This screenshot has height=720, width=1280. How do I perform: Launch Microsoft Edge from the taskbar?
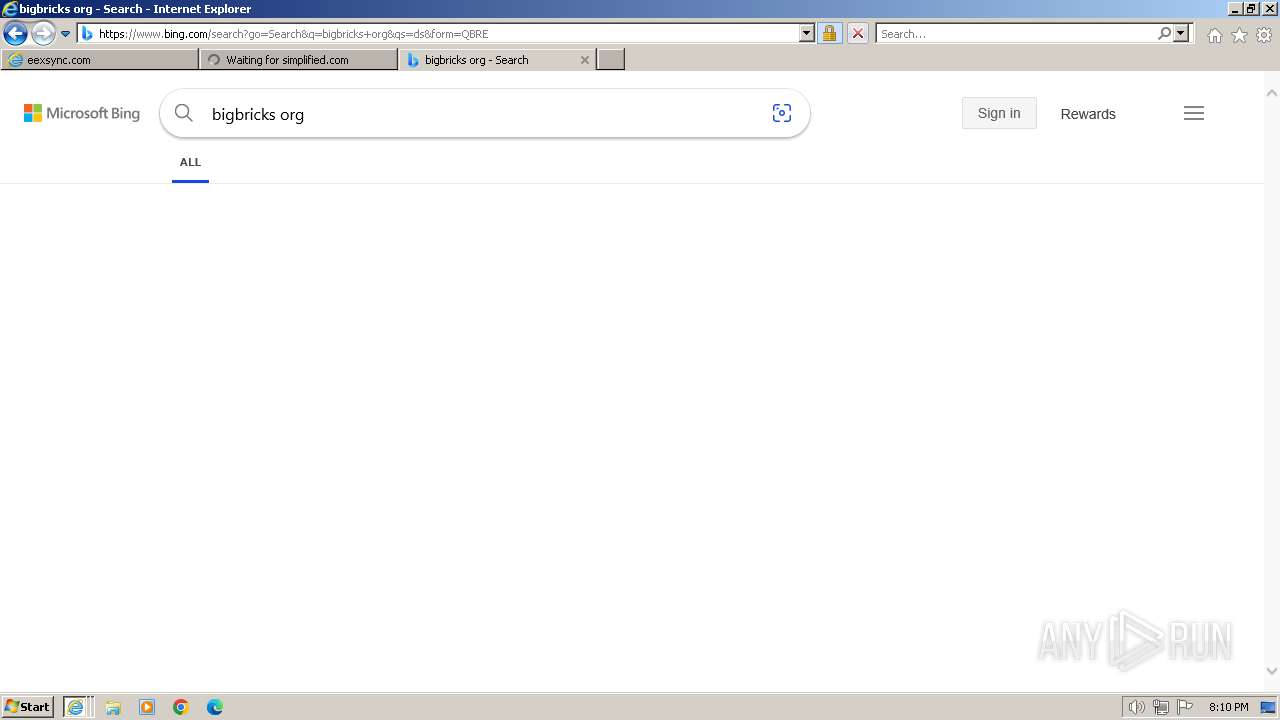(215, 707)
